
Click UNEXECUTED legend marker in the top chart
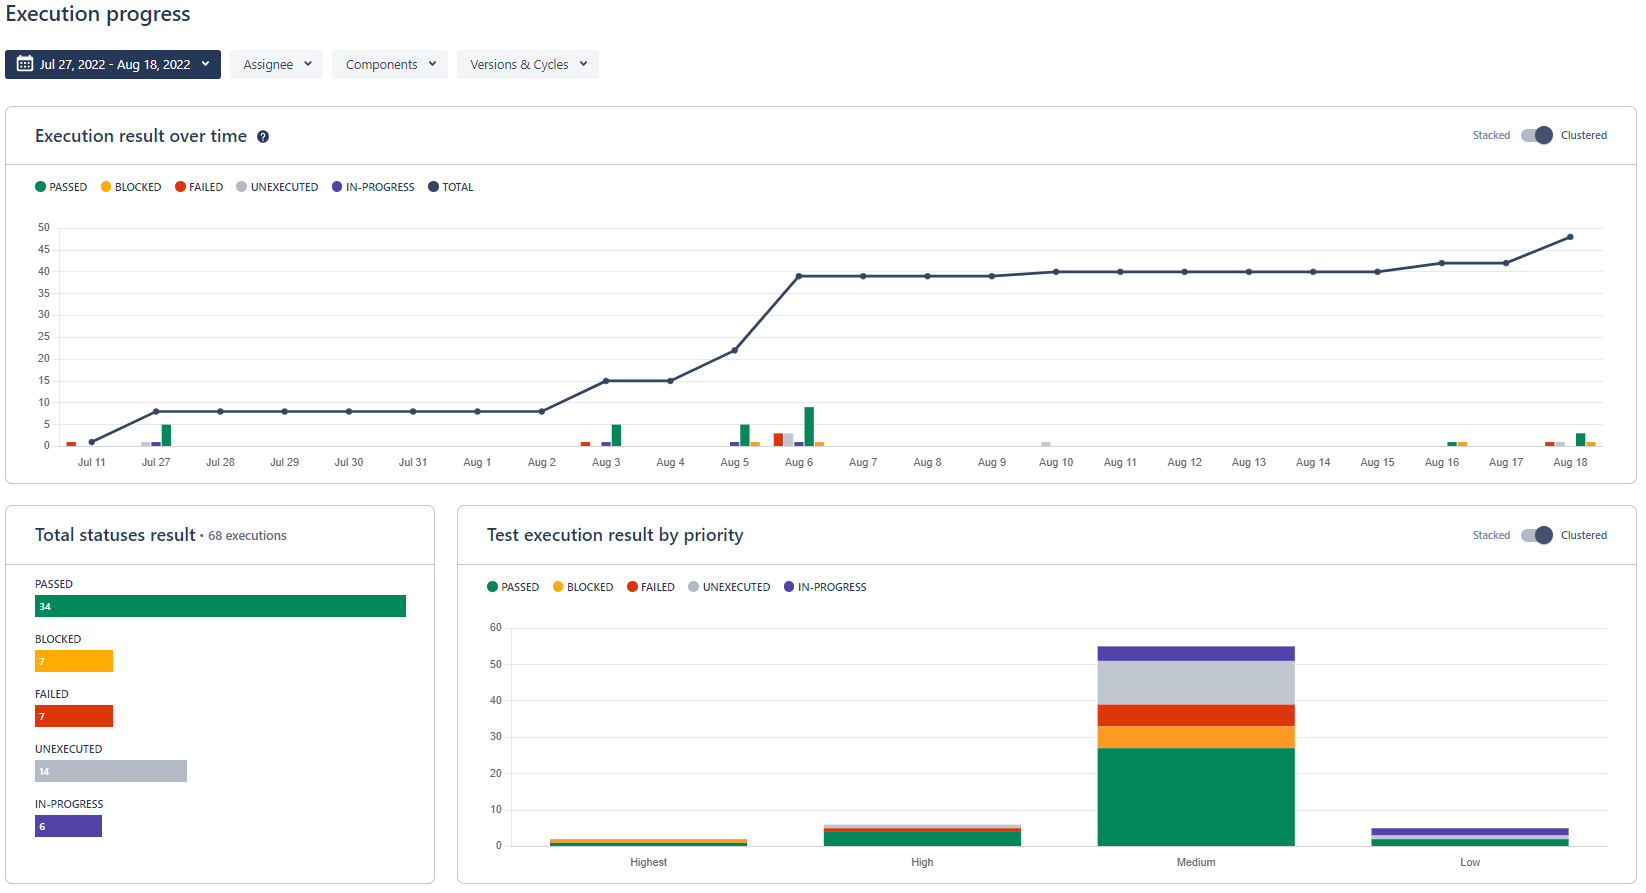coord(242,187)
